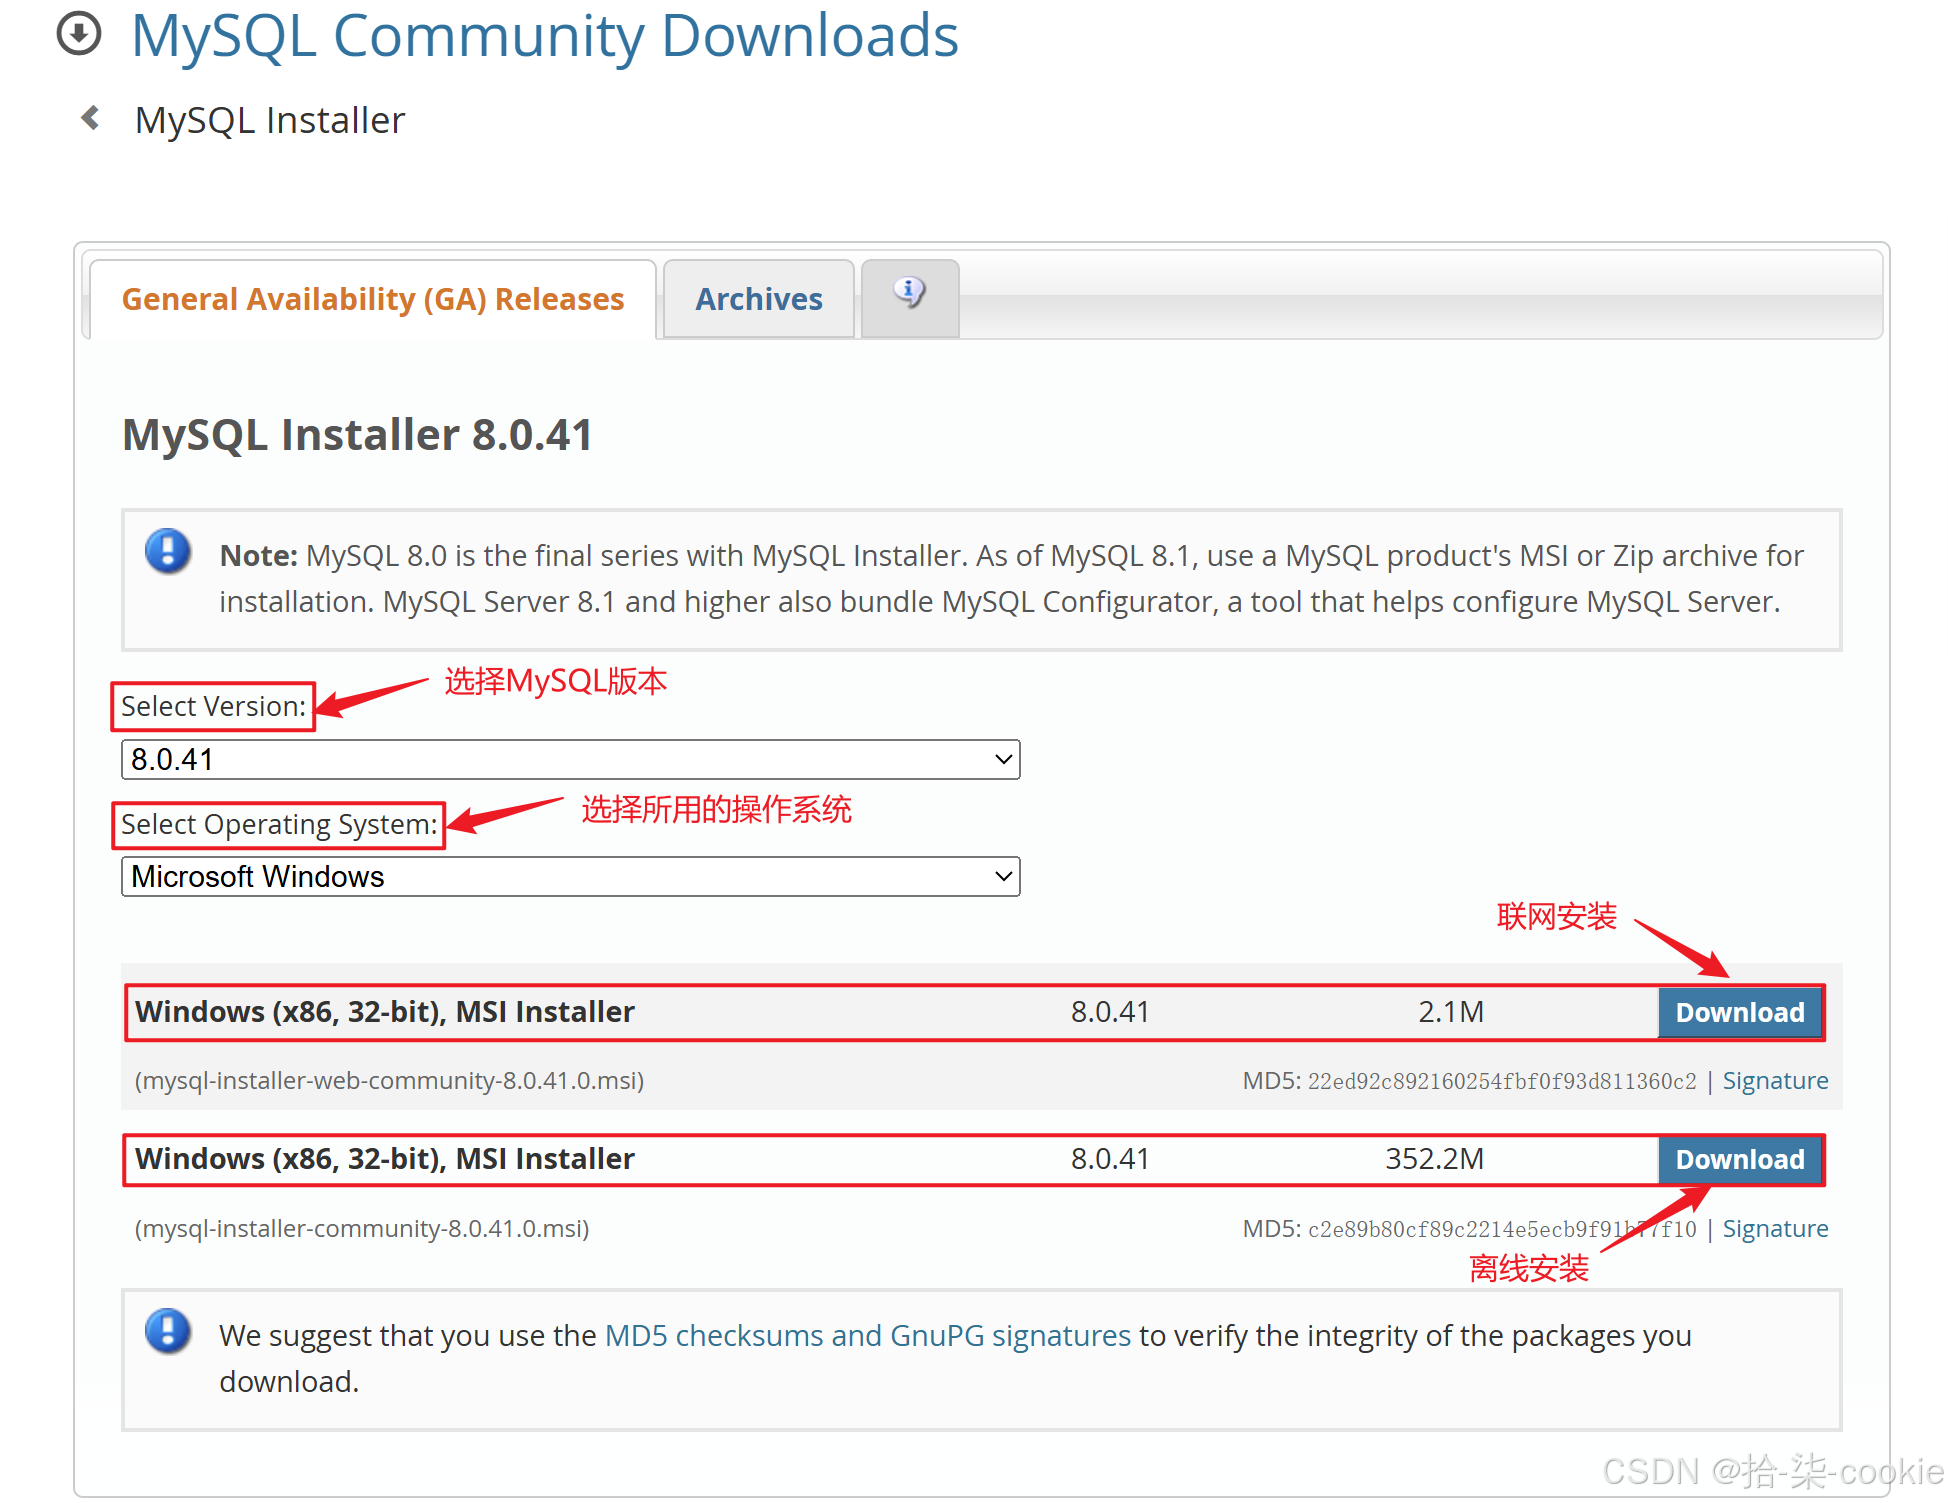This screenshot has width=1948, height=1503.
Task: Expand the Microsoft Windows OS dropdown arrow
Action: pos(1004,877)
